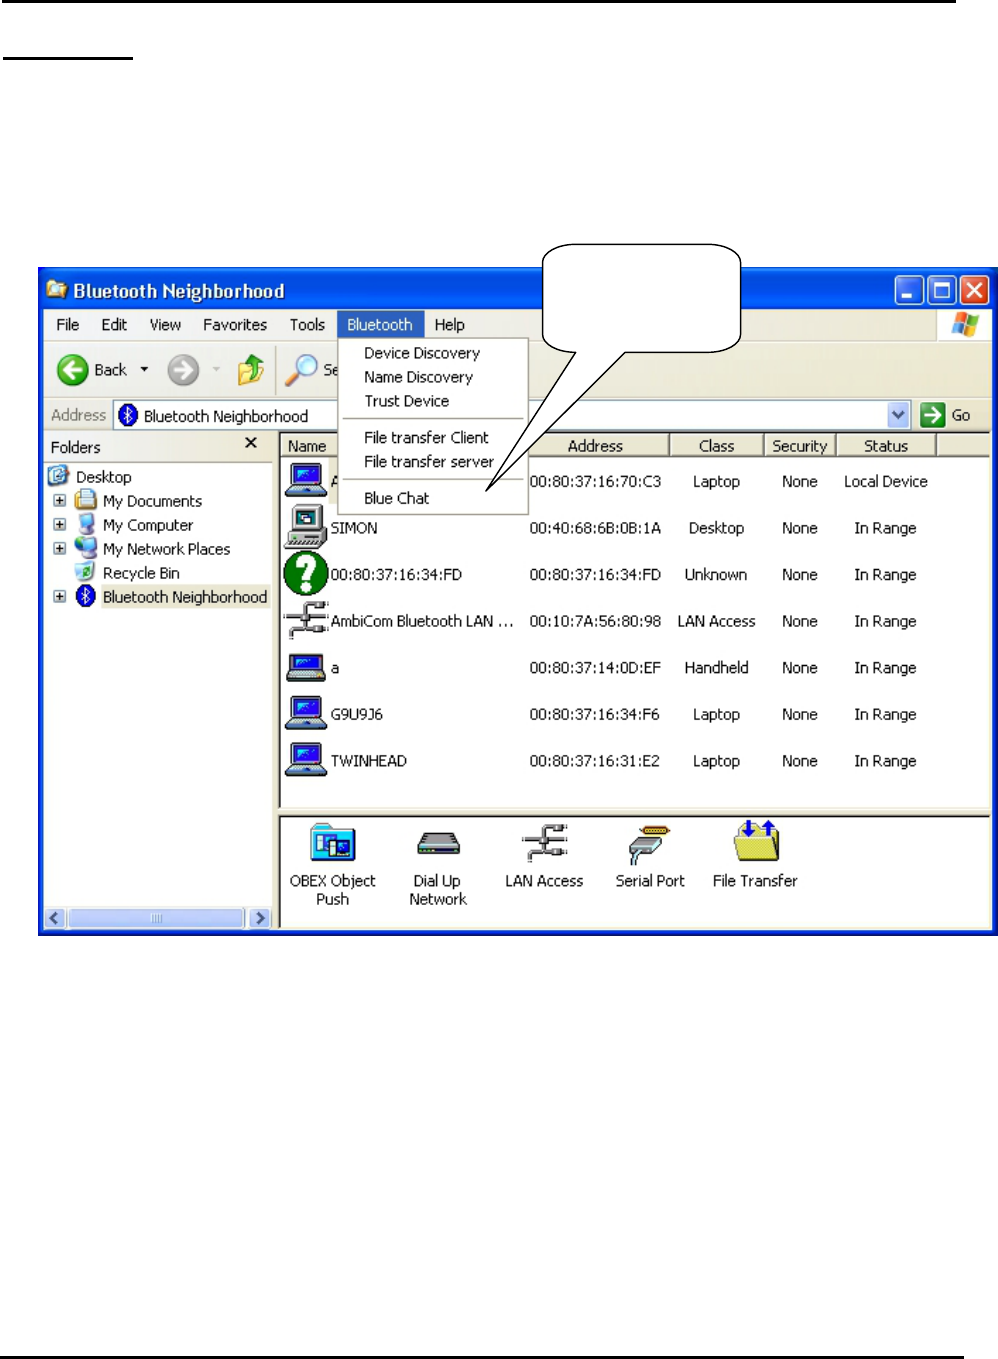Screen dimensions: 998x1359
Task: Select the SIMON desktop device icon
Action: tap(305, 526)
